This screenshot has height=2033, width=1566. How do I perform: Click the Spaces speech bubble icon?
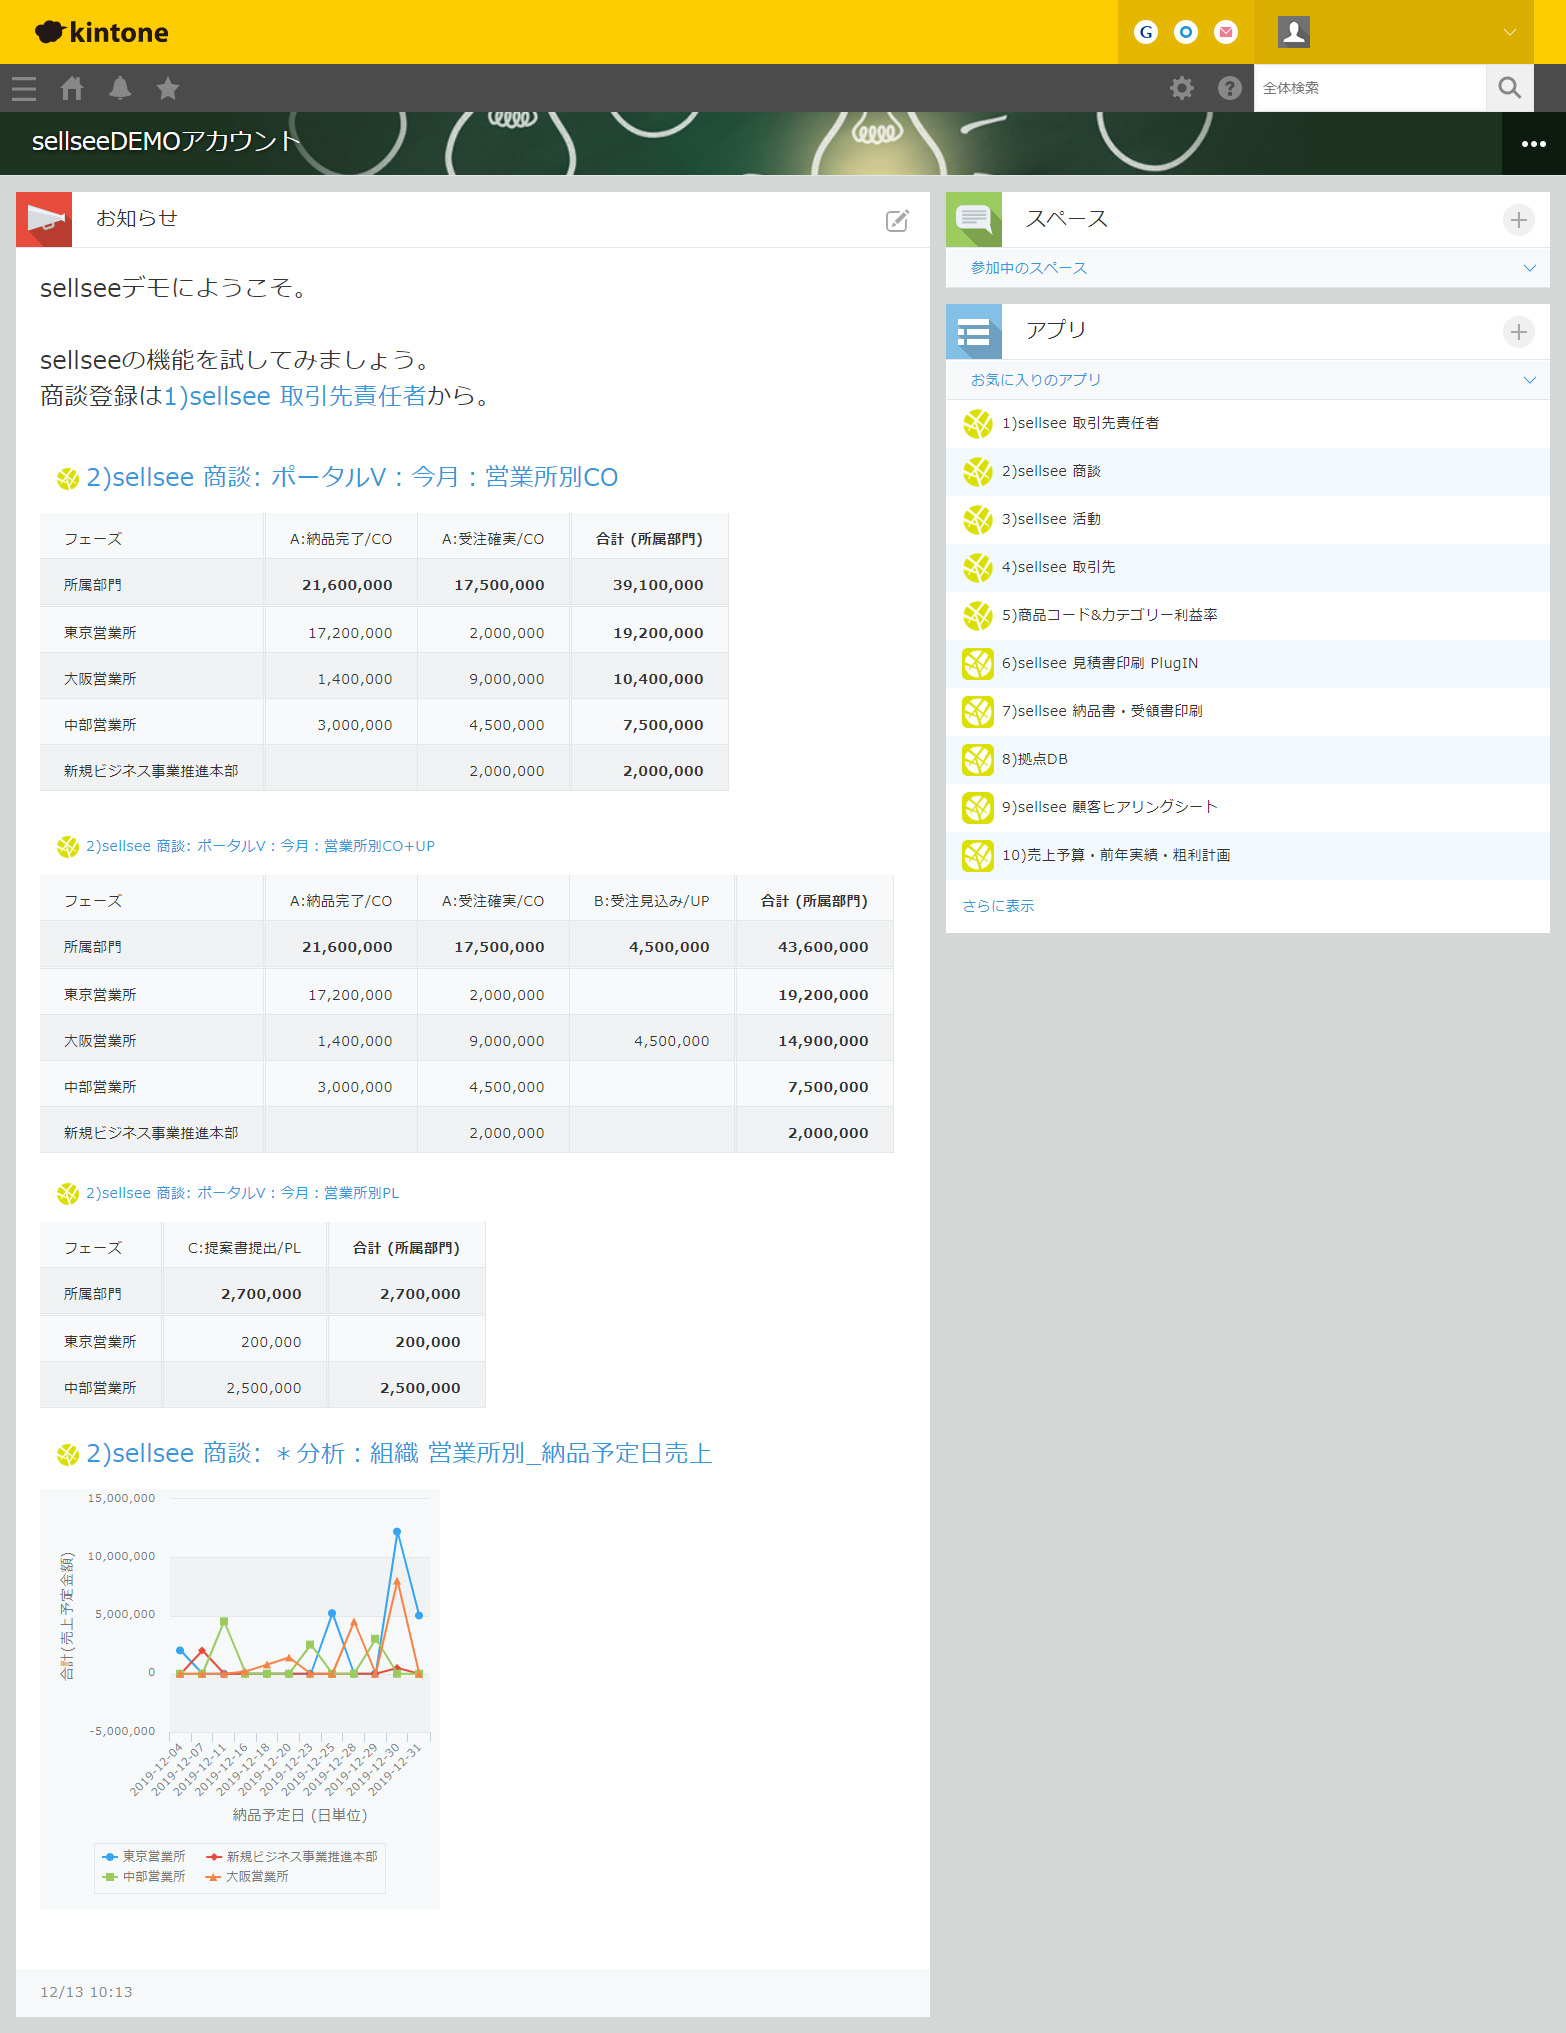click(974, 220)
